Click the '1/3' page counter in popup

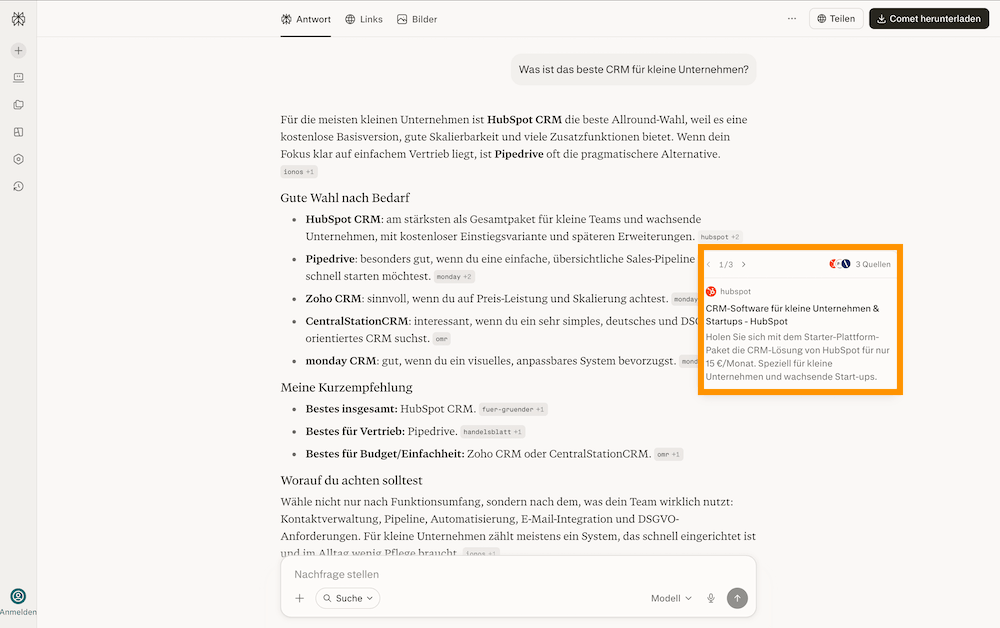point(726,264)
